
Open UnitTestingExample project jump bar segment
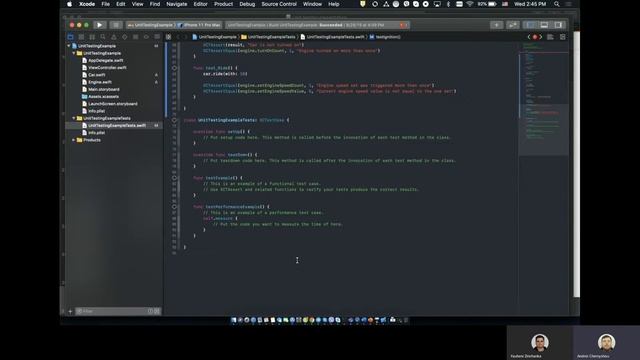click(x=215, y=37)
